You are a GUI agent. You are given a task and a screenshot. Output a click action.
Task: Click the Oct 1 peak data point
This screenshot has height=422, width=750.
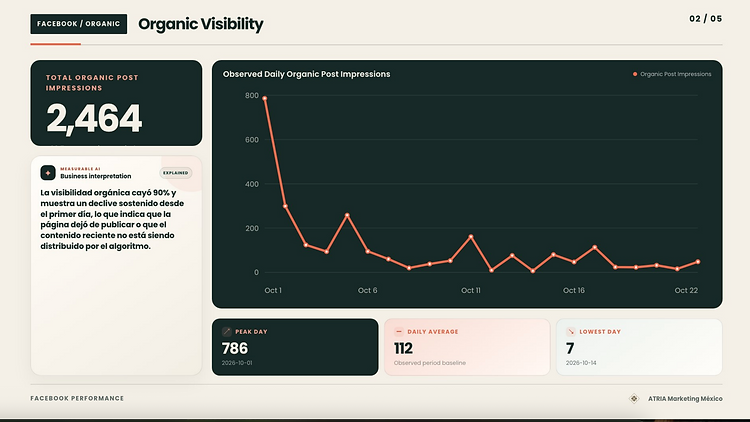[x=265, y=99]
